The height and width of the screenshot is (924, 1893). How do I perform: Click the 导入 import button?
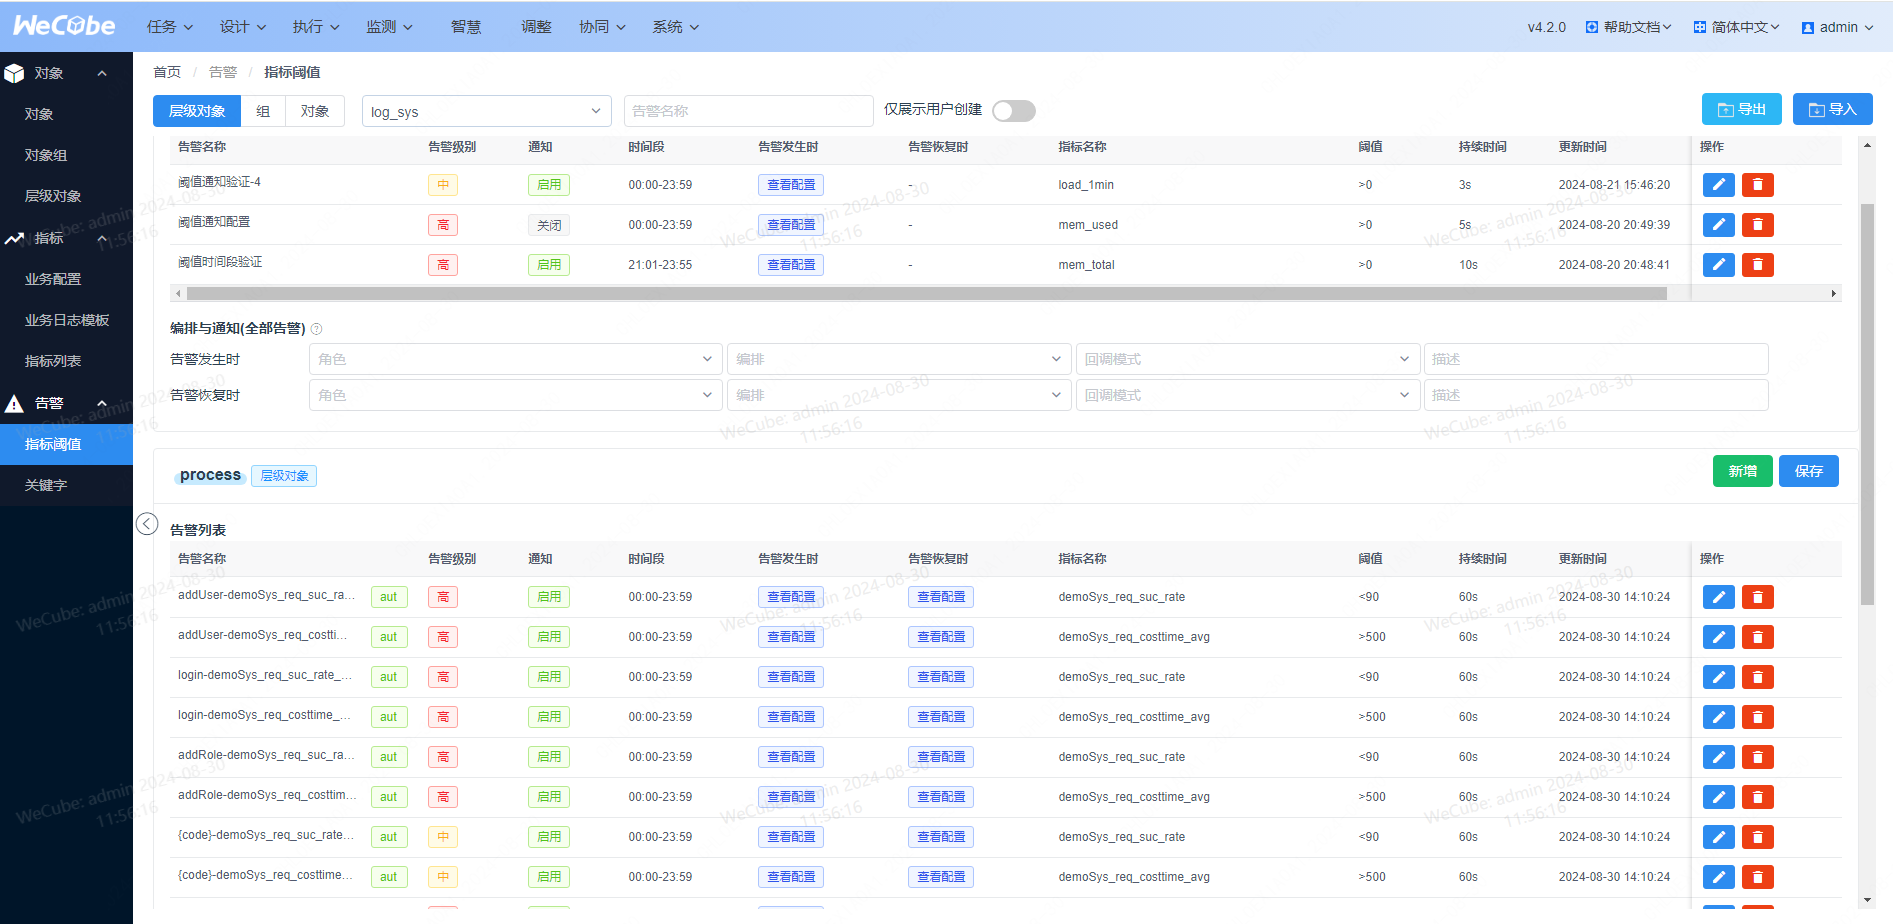pyautogui.click(x=1832, y=109)
